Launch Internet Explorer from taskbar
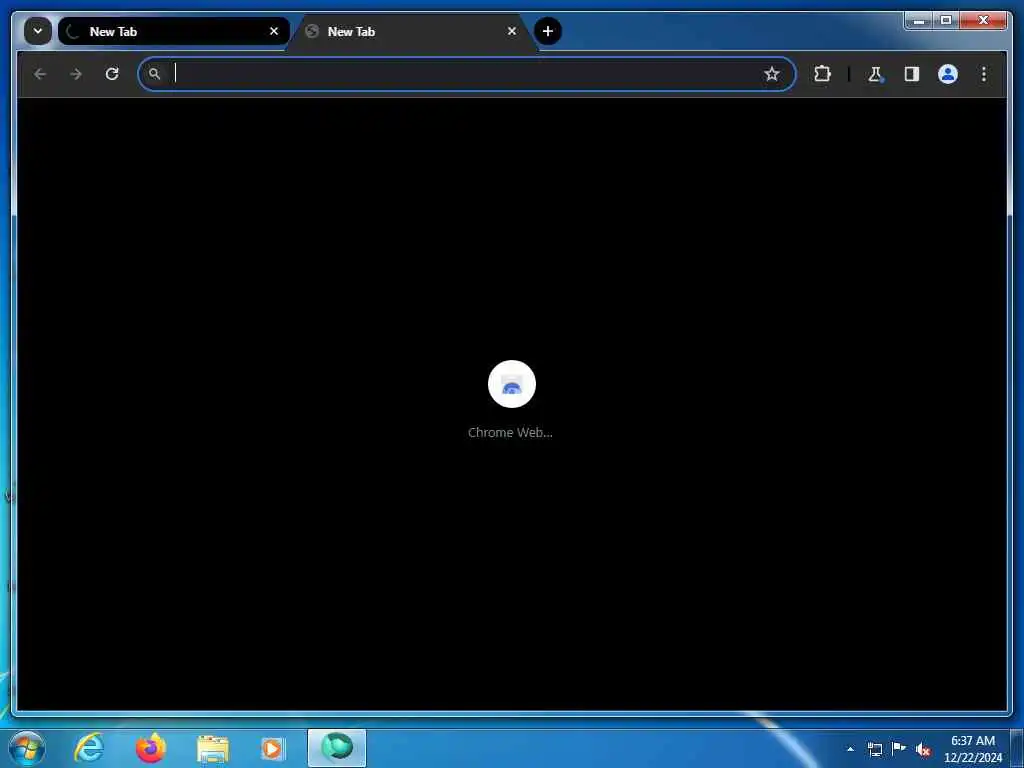This screenshot has width=1024, height=768. pyautogui.click(x=89, y=748)
